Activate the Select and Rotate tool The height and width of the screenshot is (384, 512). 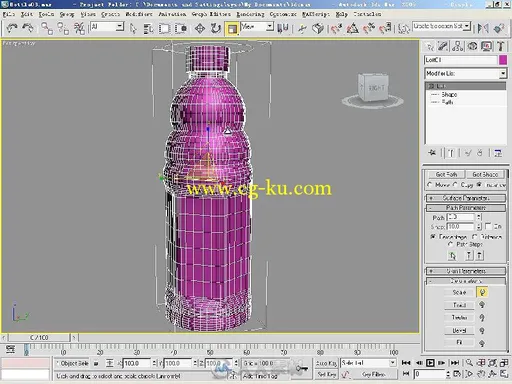pyautogui.click(x=216, y=29)
